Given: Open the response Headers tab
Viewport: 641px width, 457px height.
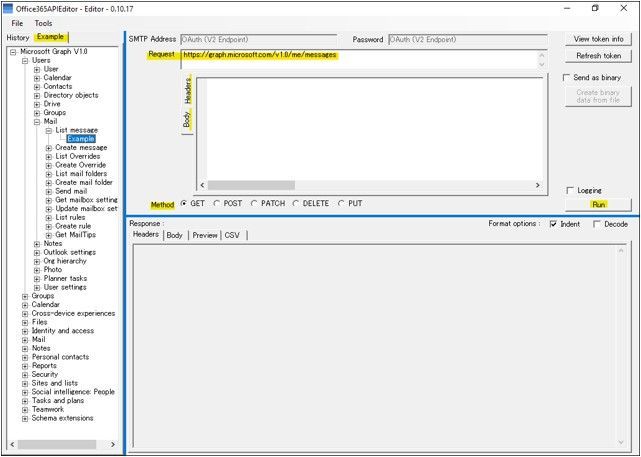Looking at the screenshot, I should click(x=146, y=234).
